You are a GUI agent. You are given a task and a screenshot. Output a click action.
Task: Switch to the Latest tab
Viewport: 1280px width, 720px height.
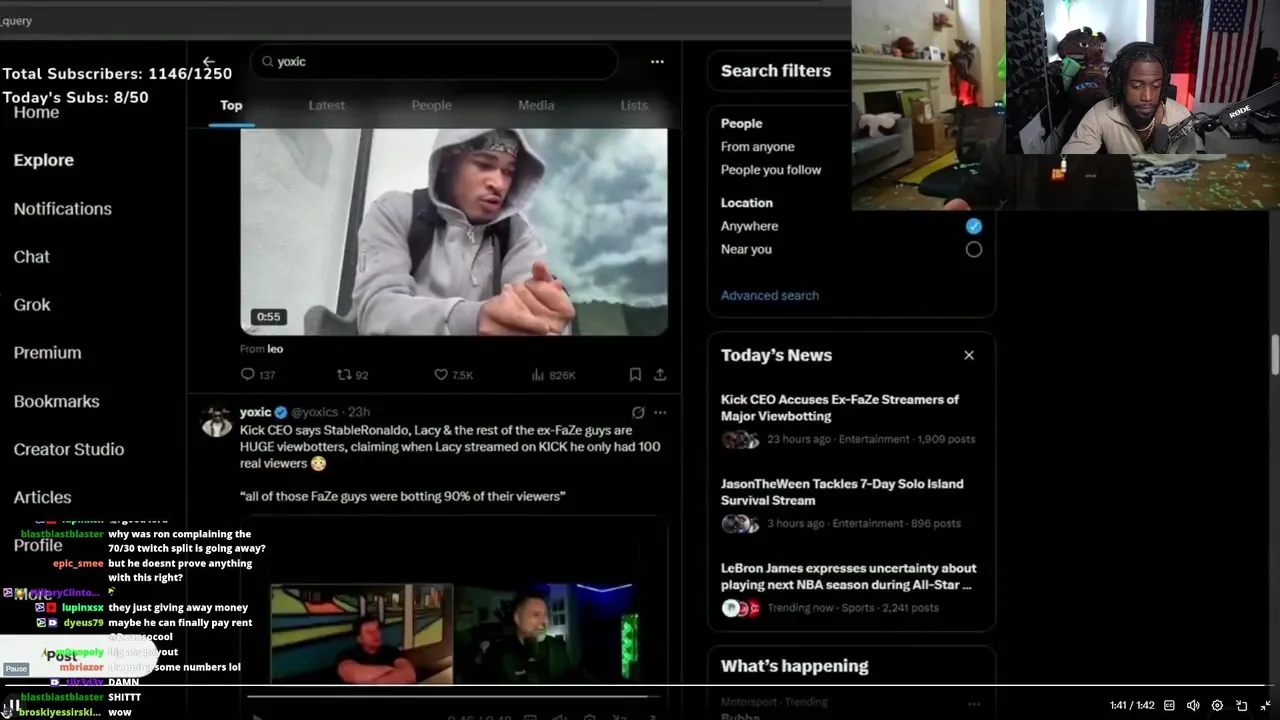coord(326,105)
